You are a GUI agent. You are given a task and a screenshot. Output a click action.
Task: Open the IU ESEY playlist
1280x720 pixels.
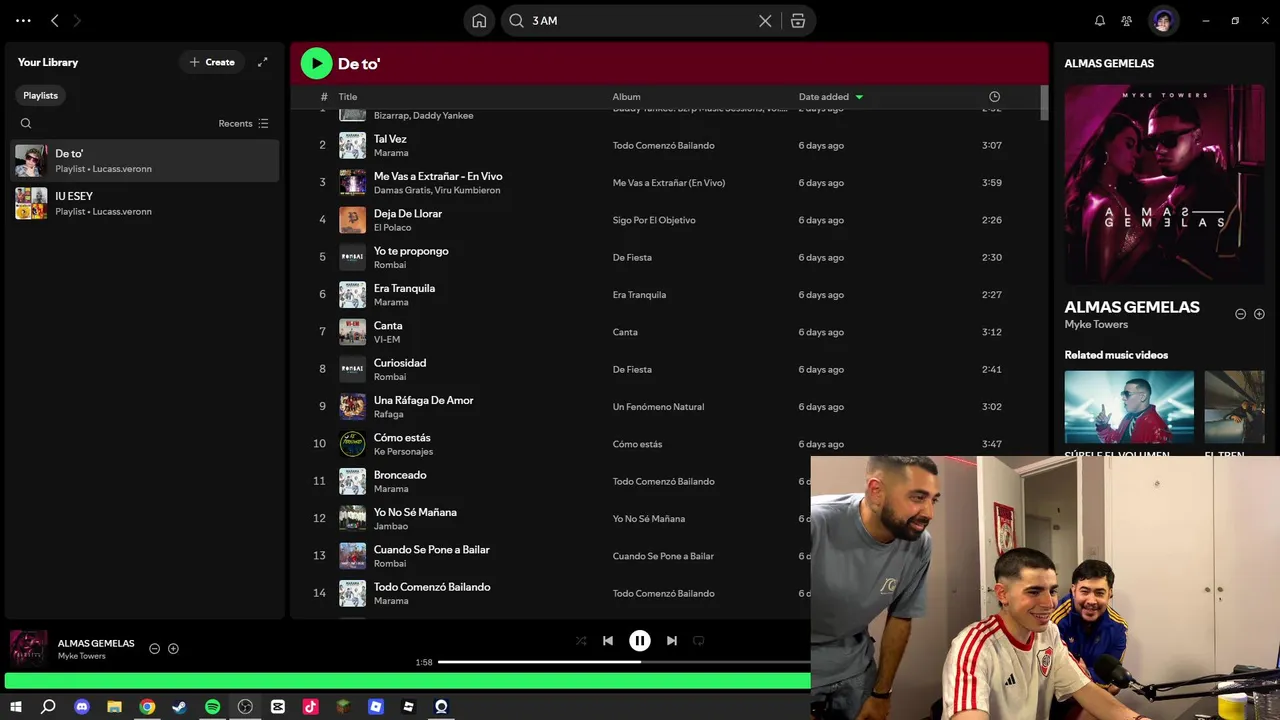[x=145, y=203]
